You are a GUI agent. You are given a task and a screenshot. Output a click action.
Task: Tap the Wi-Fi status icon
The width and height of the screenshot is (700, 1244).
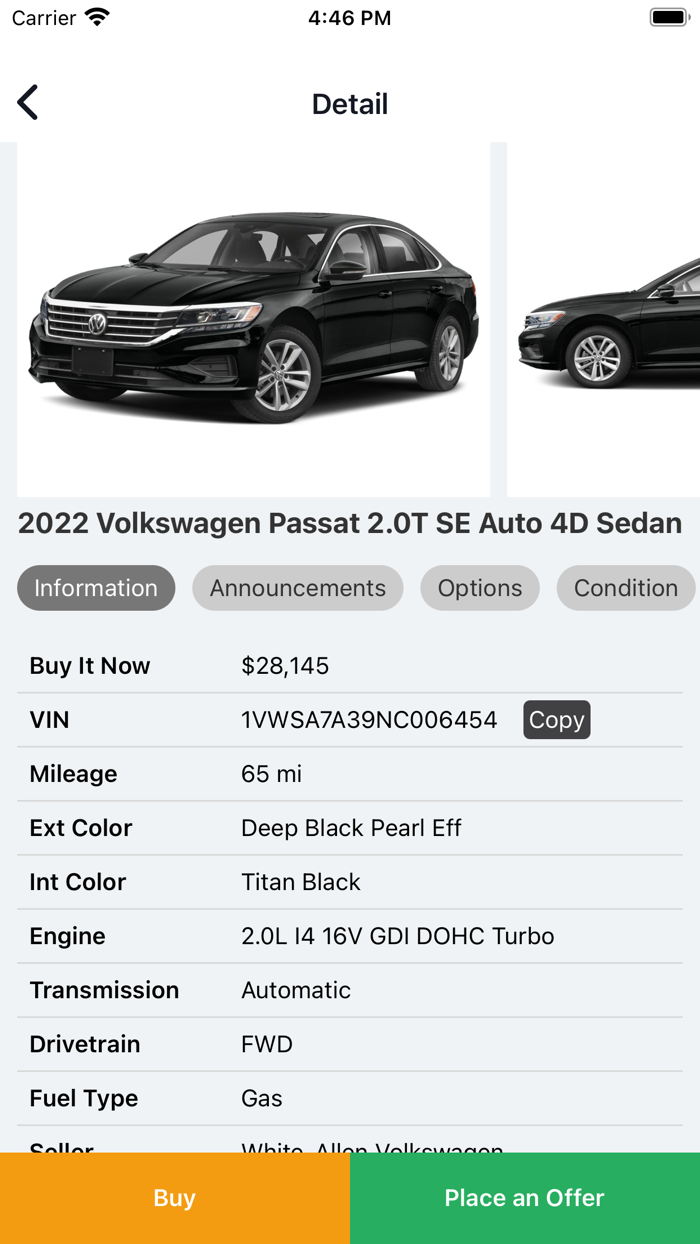97,18
